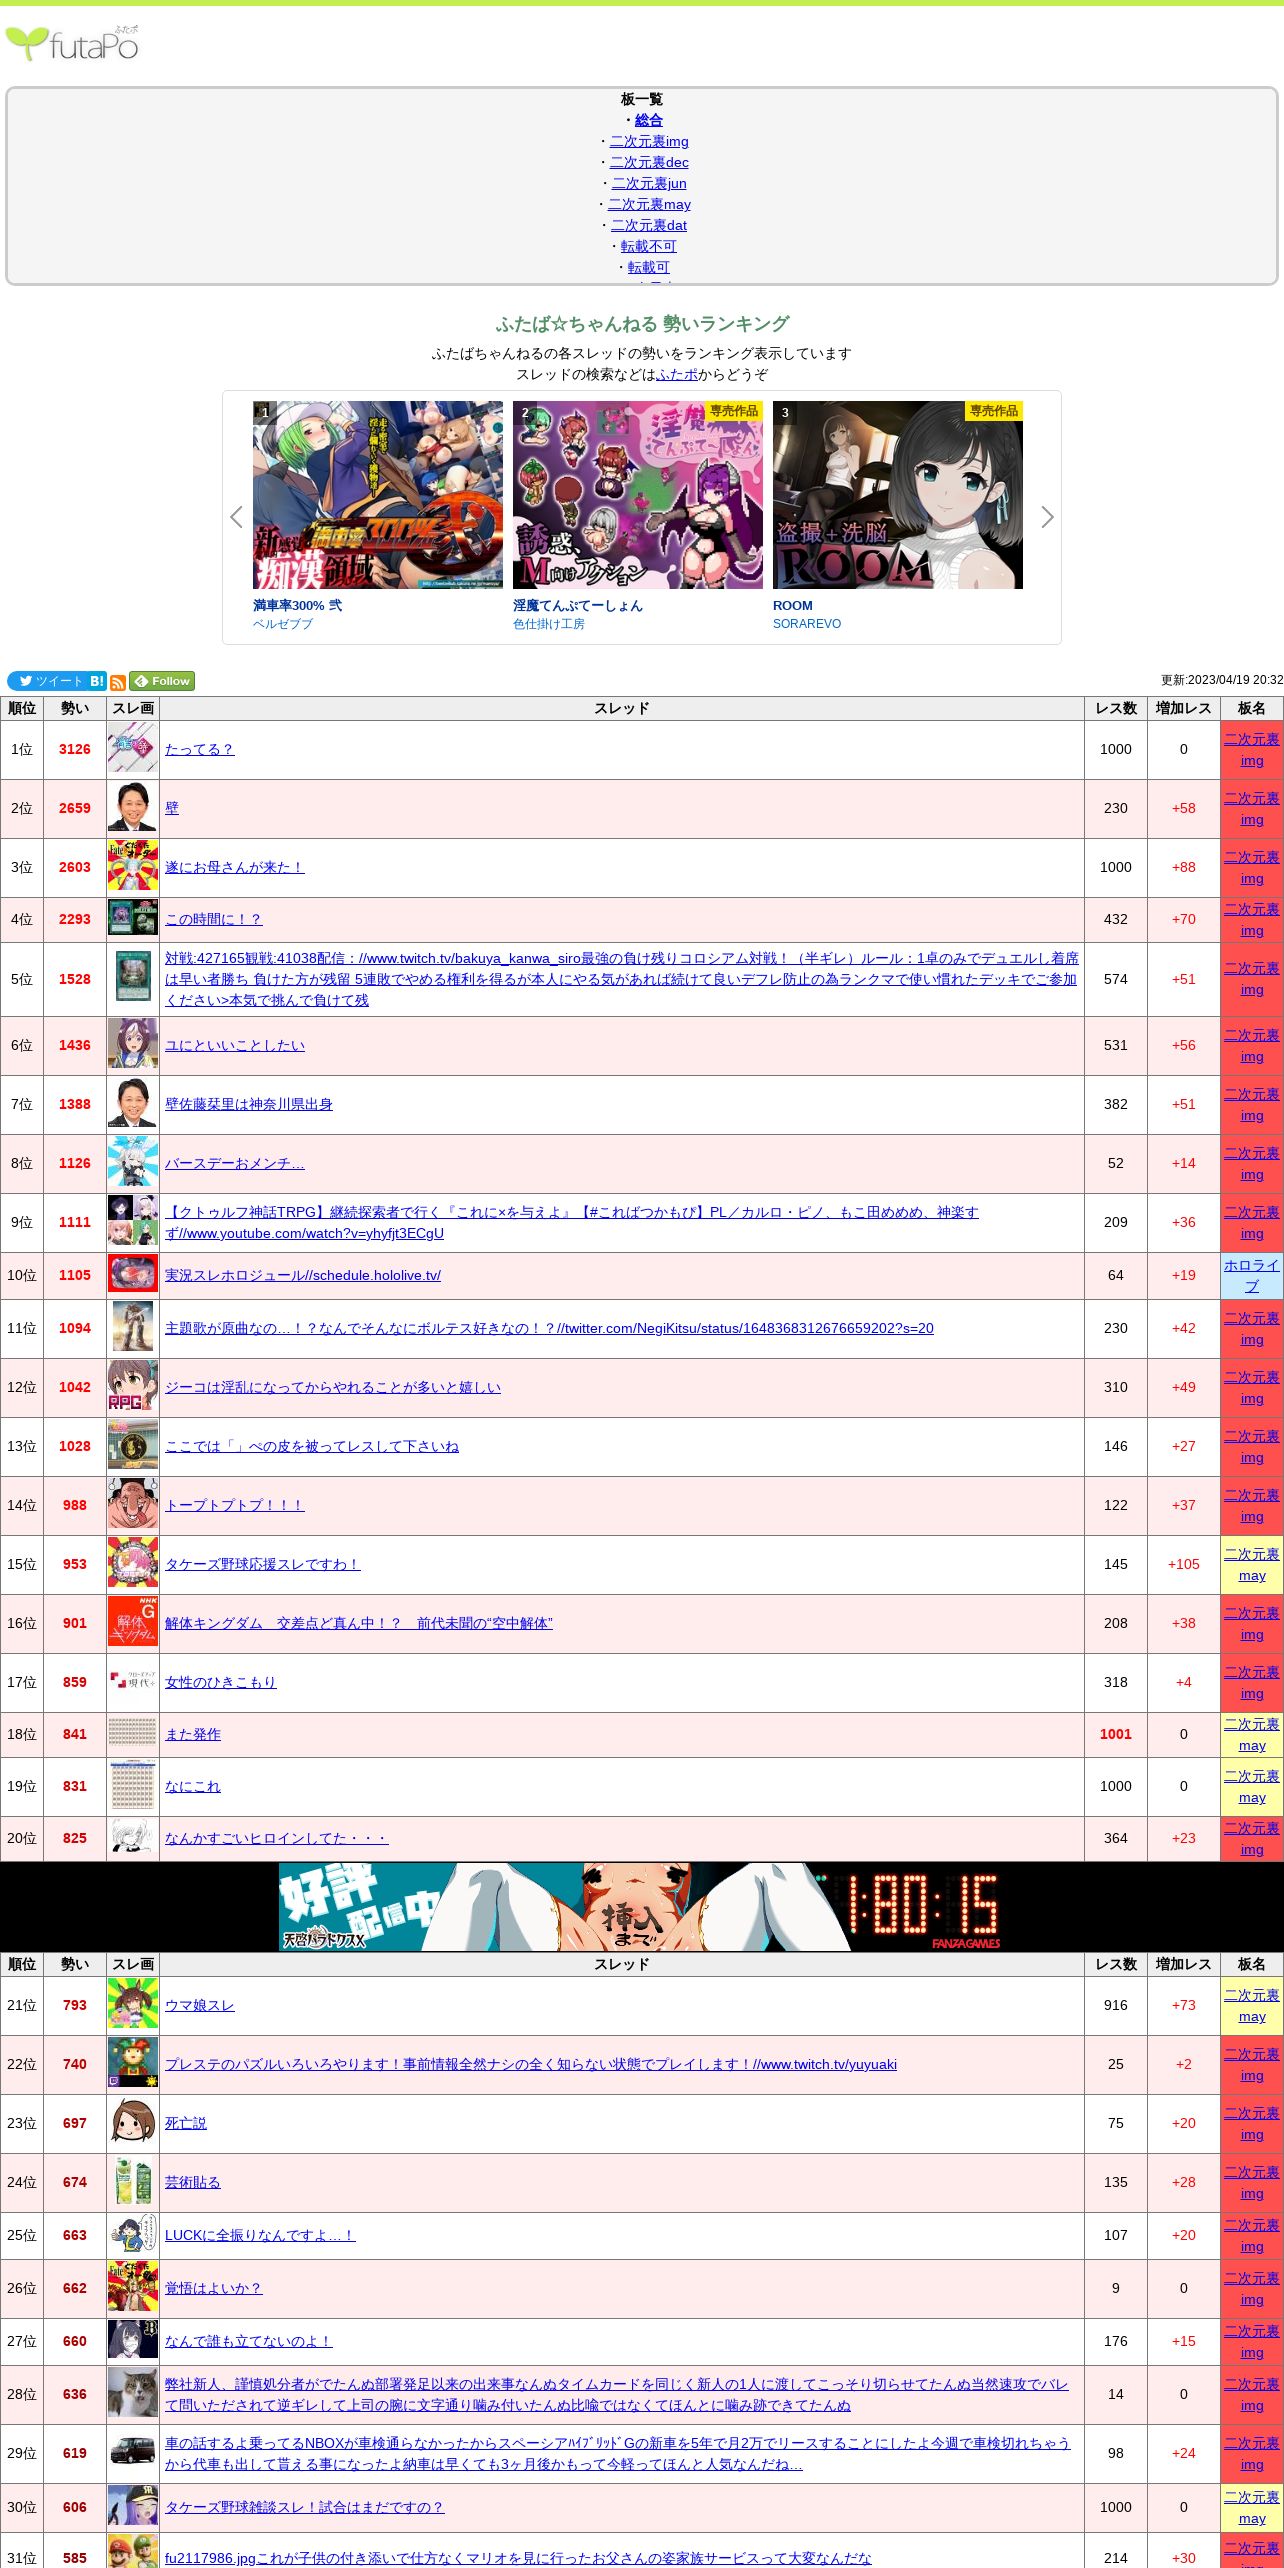Click the futaPo logo

[72, 43]
